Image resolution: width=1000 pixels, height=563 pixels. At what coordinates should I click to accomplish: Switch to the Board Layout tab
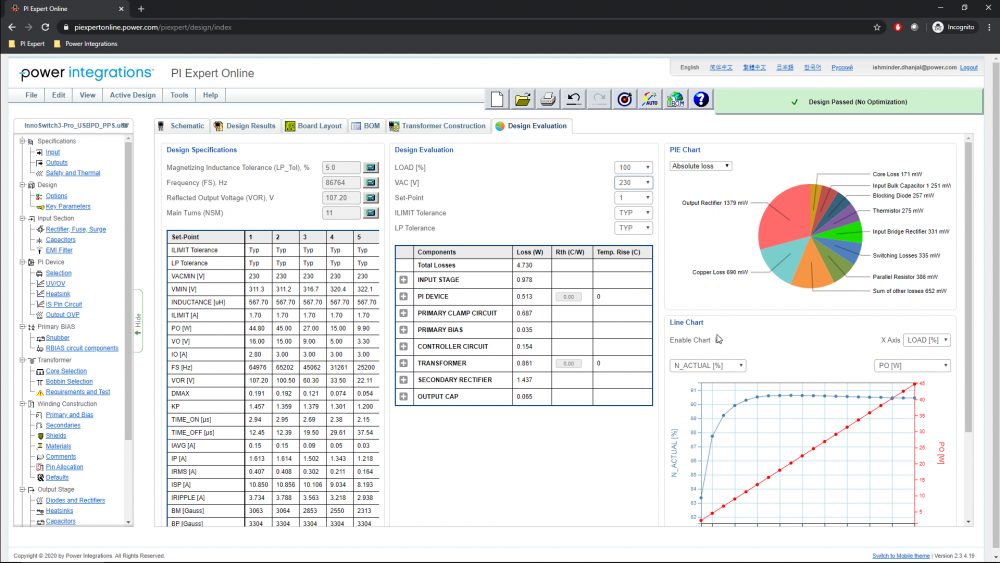click(314, 126)
